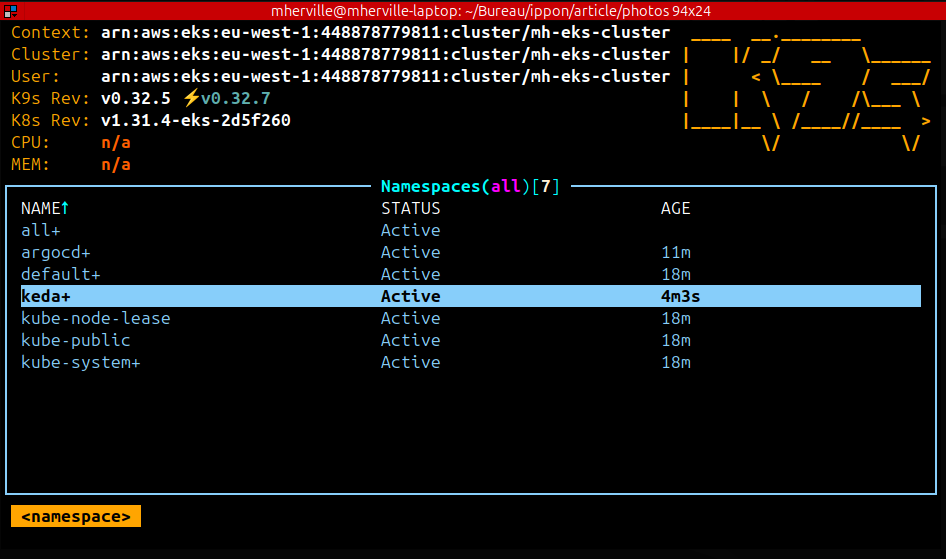Image resolution: width=946 pixels, height=559 pixels.
Task: Click the <namespace> breadcrumb label
Action: pyautogui.click(x=76, y=516)
